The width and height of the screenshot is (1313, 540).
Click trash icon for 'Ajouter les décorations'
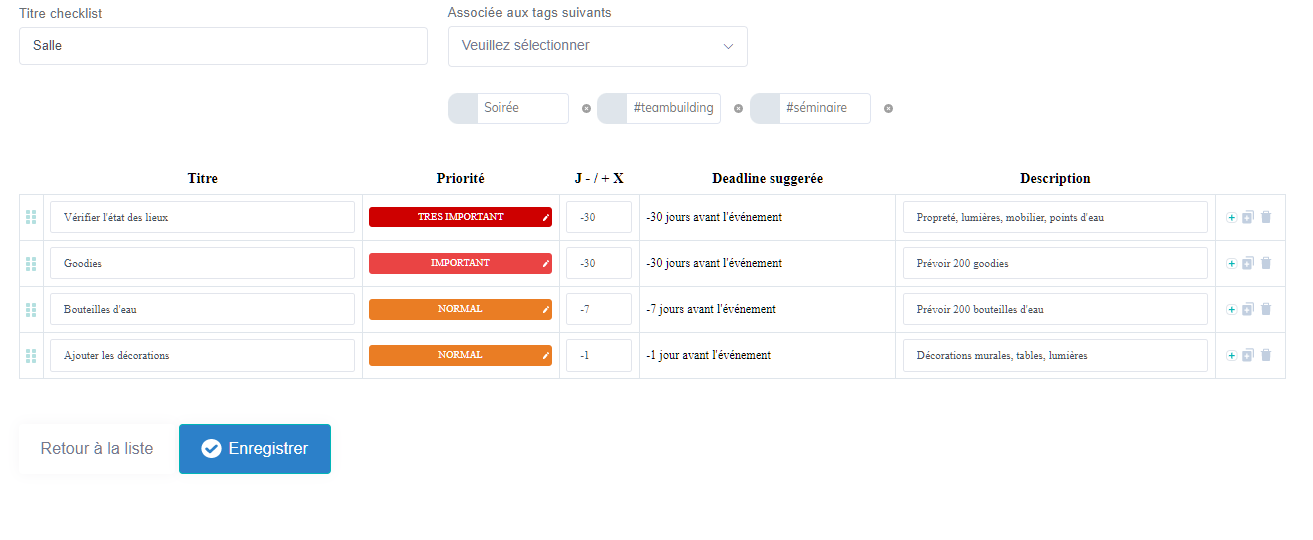point(1266,355)
